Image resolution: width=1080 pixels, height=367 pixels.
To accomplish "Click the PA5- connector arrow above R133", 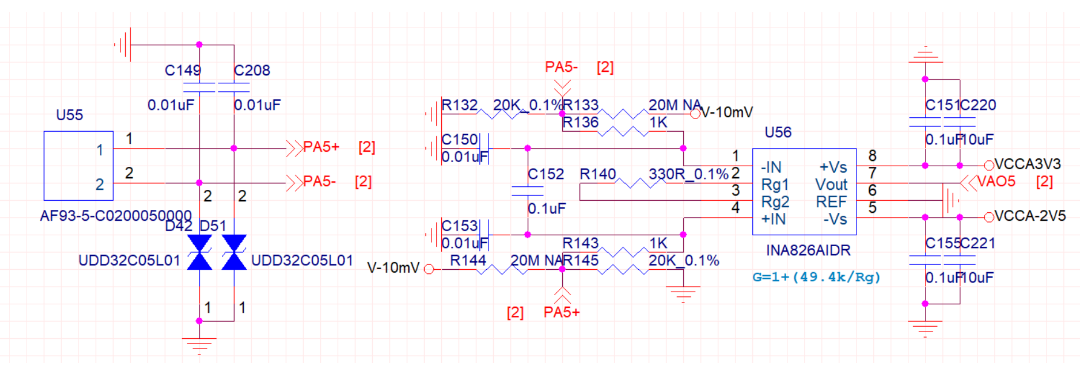I will point(563,87).
